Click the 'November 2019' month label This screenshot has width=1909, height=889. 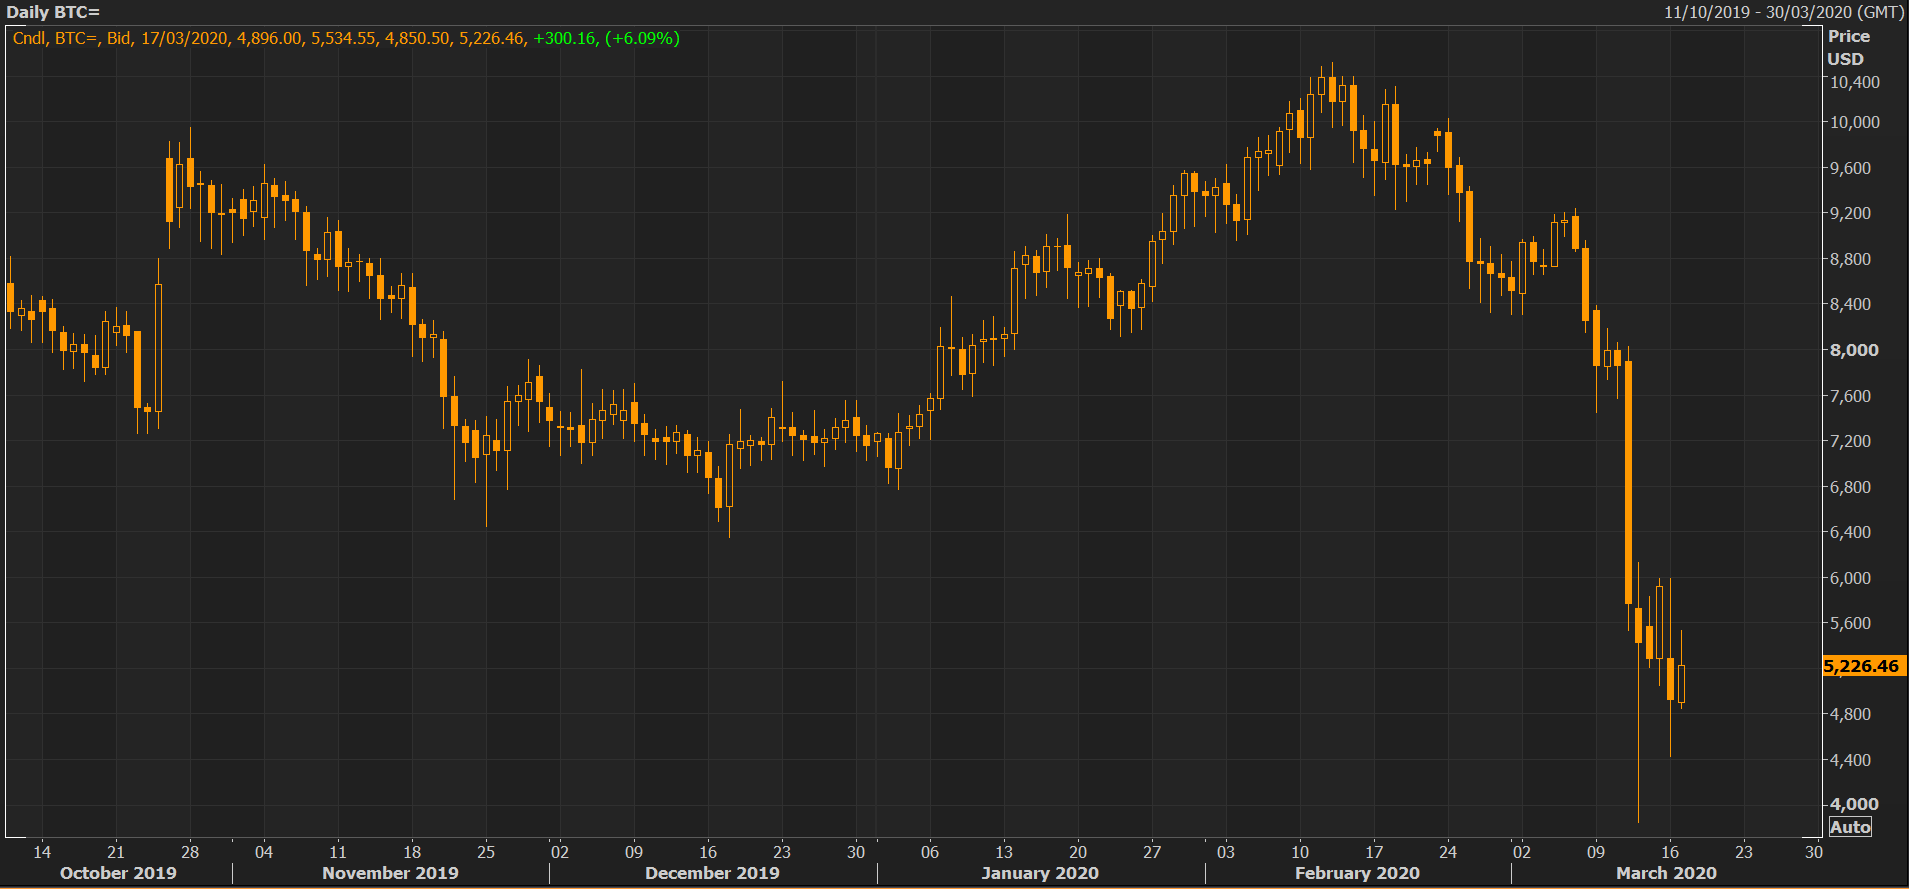[390, 873]
